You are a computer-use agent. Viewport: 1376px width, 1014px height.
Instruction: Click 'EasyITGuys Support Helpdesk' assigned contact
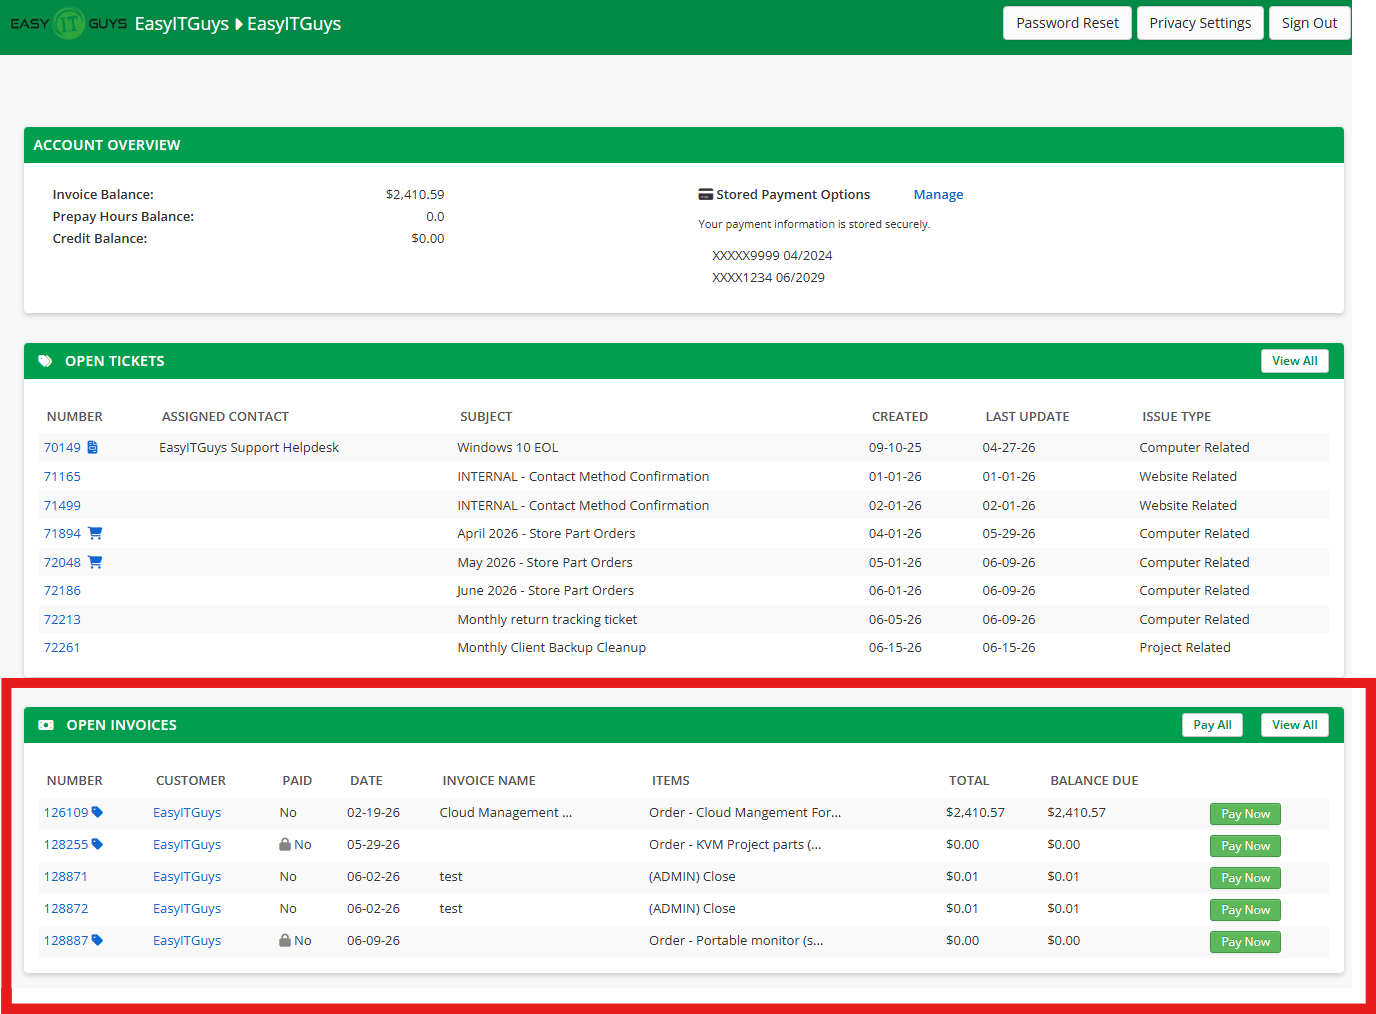click(x=249, y=447)
